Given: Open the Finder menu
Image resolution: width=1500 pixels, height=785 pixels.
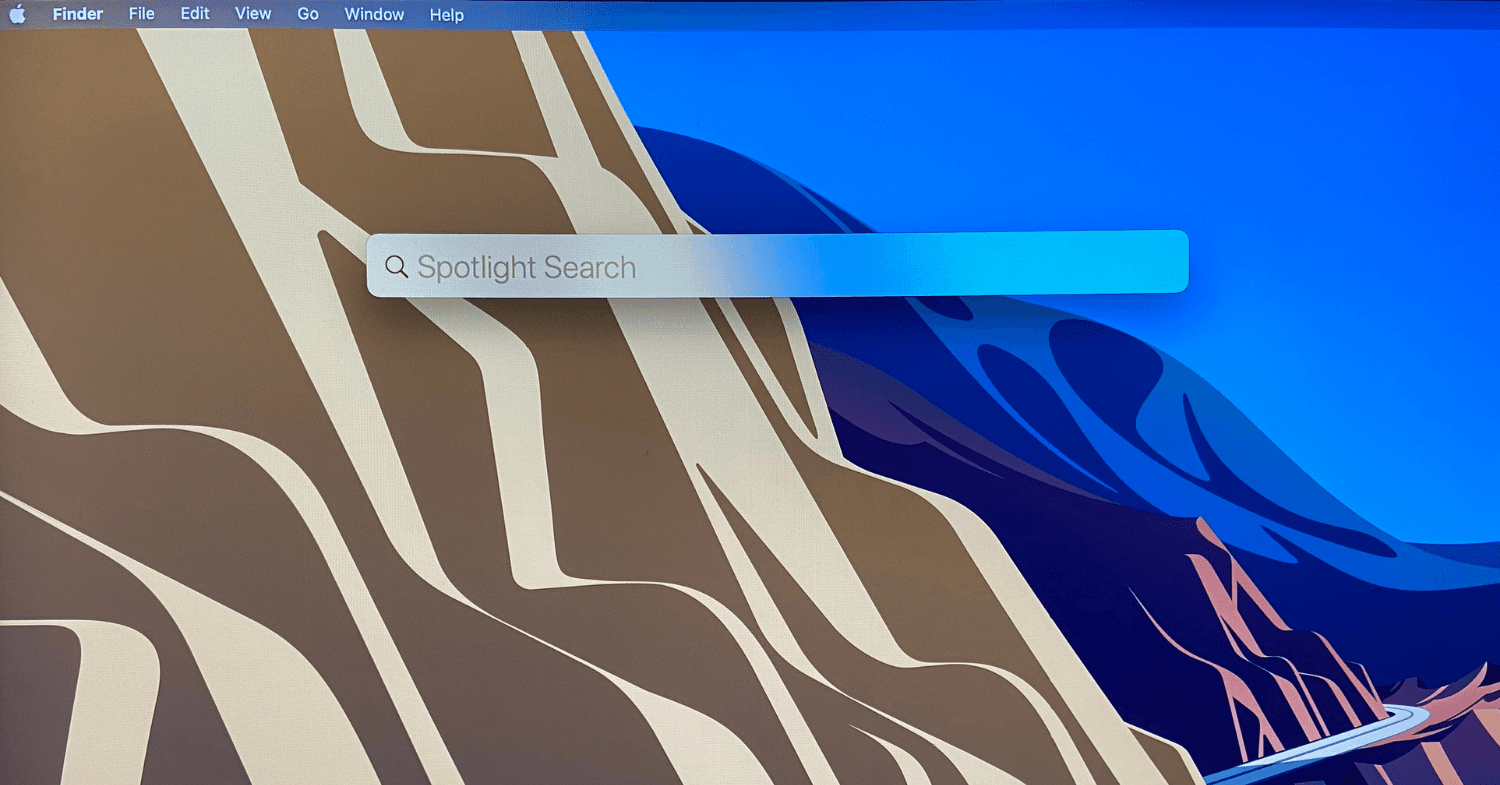Looking at the screenshot, I should coord(77,14).
